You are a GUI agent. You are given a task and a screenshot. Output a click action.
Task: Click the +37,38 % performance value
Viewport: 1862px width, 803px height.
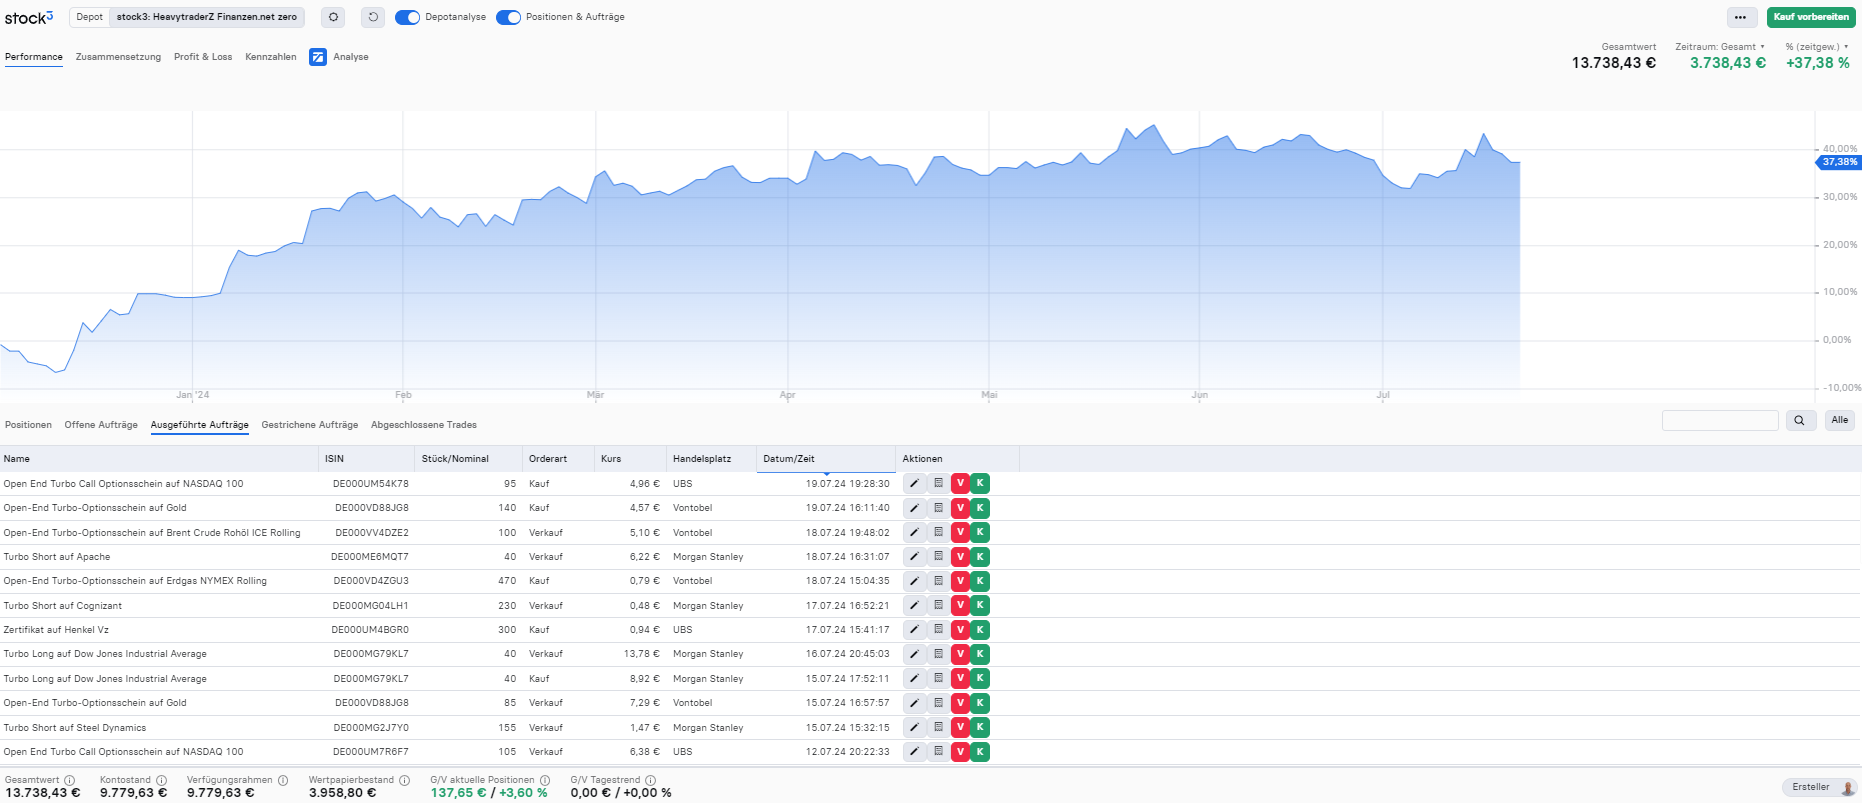point(1818,63)
